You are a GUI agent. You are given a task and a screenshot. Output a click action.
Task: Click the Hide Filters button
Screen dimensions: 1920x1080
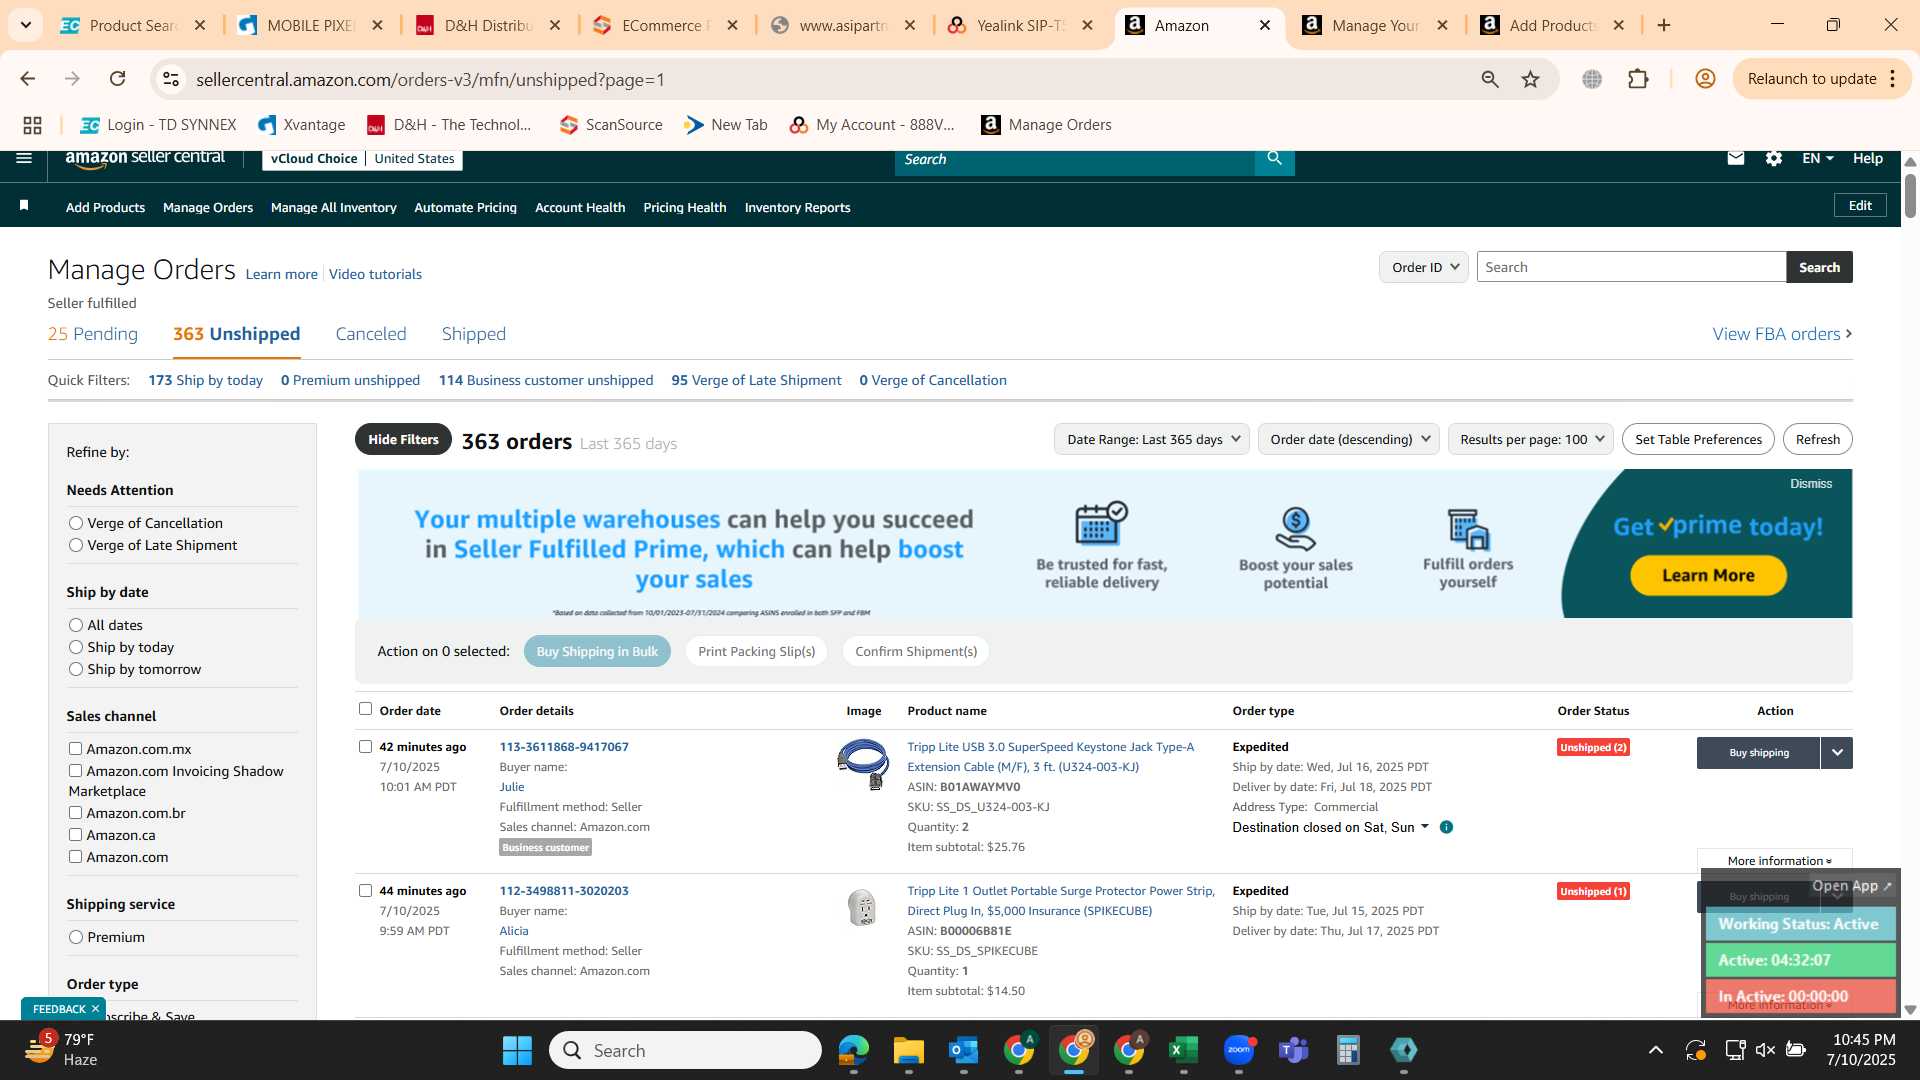403,439
